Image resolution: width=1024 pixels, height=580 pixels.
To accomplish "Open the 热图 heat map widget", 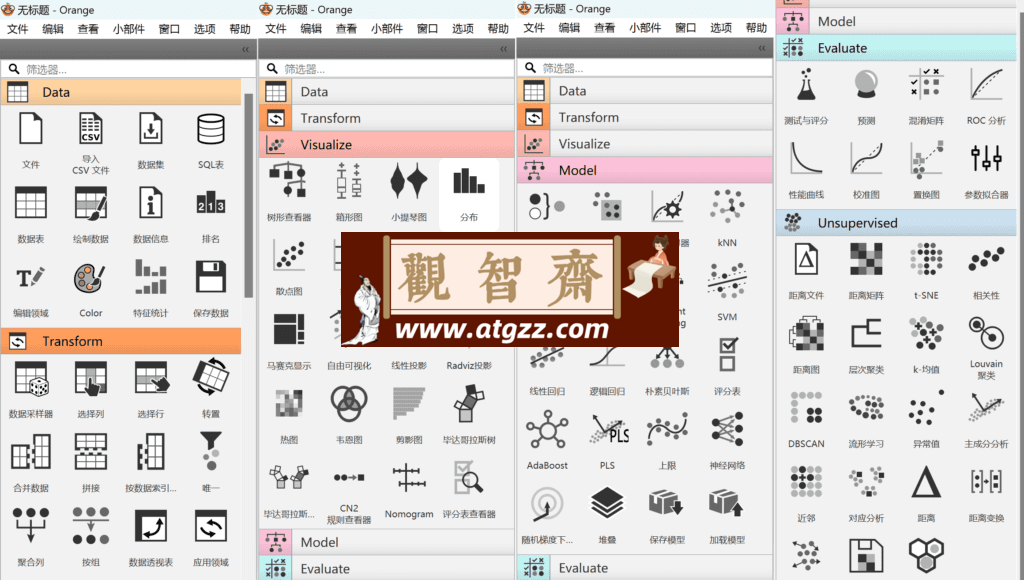I will [x=289, y=404].
